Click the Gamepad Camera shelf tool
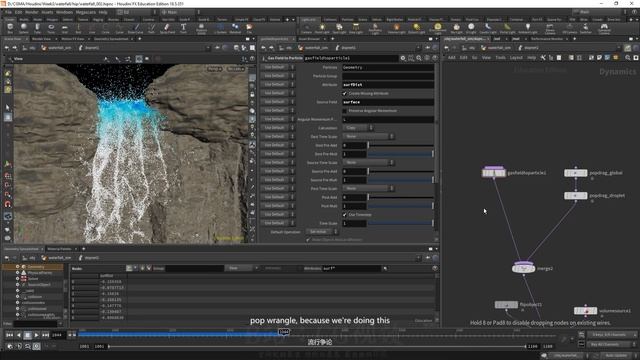640x360 pixels. tap(604, 28)
